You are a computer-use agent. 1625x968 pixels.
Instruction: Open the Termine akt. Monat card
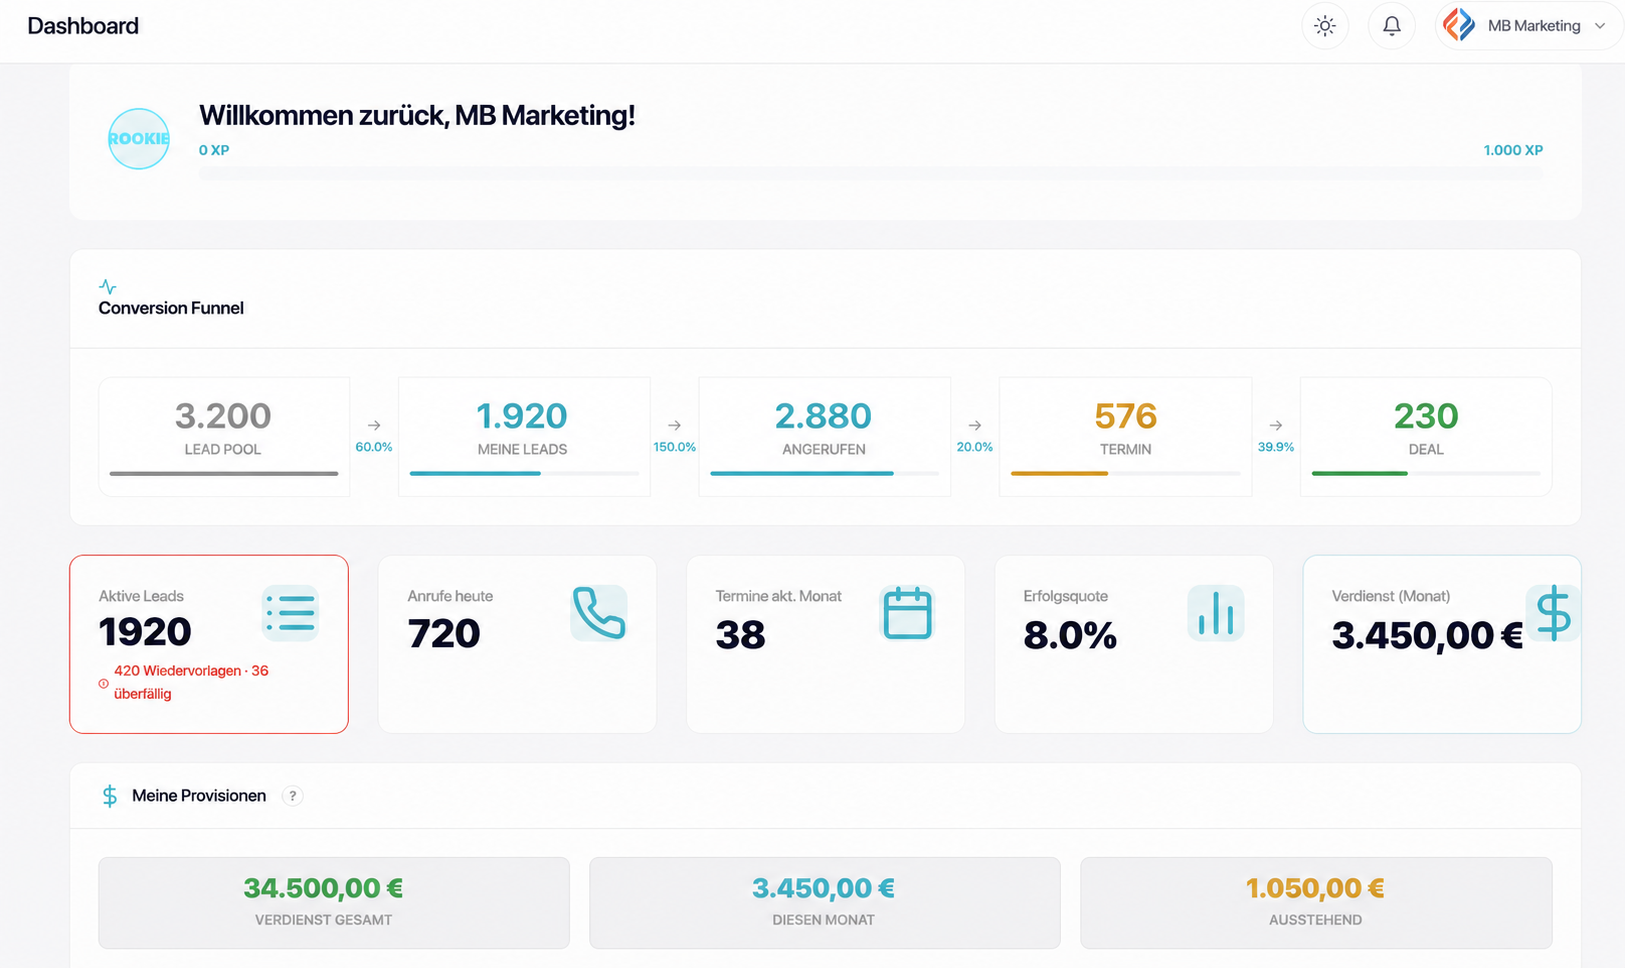pos(826,644)
